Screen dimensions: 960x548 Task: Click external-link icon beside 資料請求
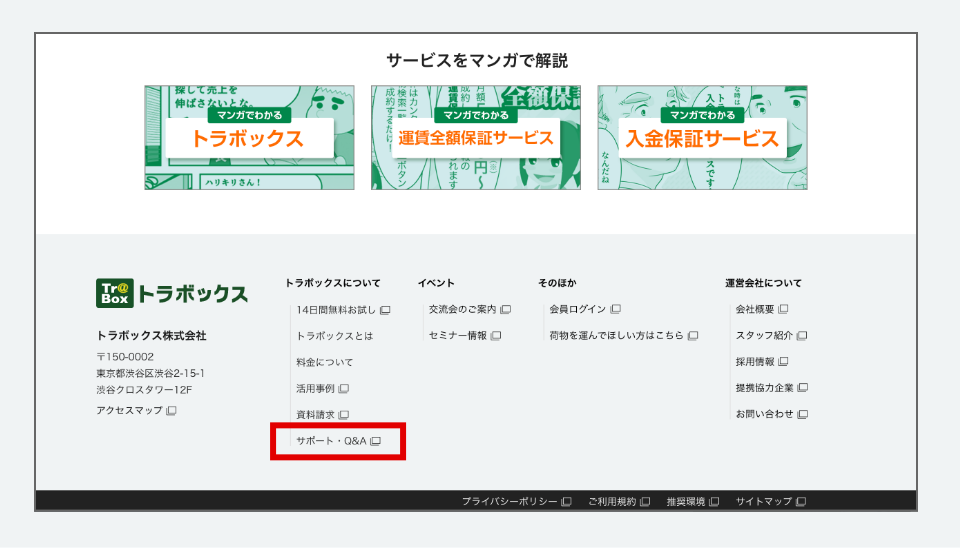[x=343, y=415]
